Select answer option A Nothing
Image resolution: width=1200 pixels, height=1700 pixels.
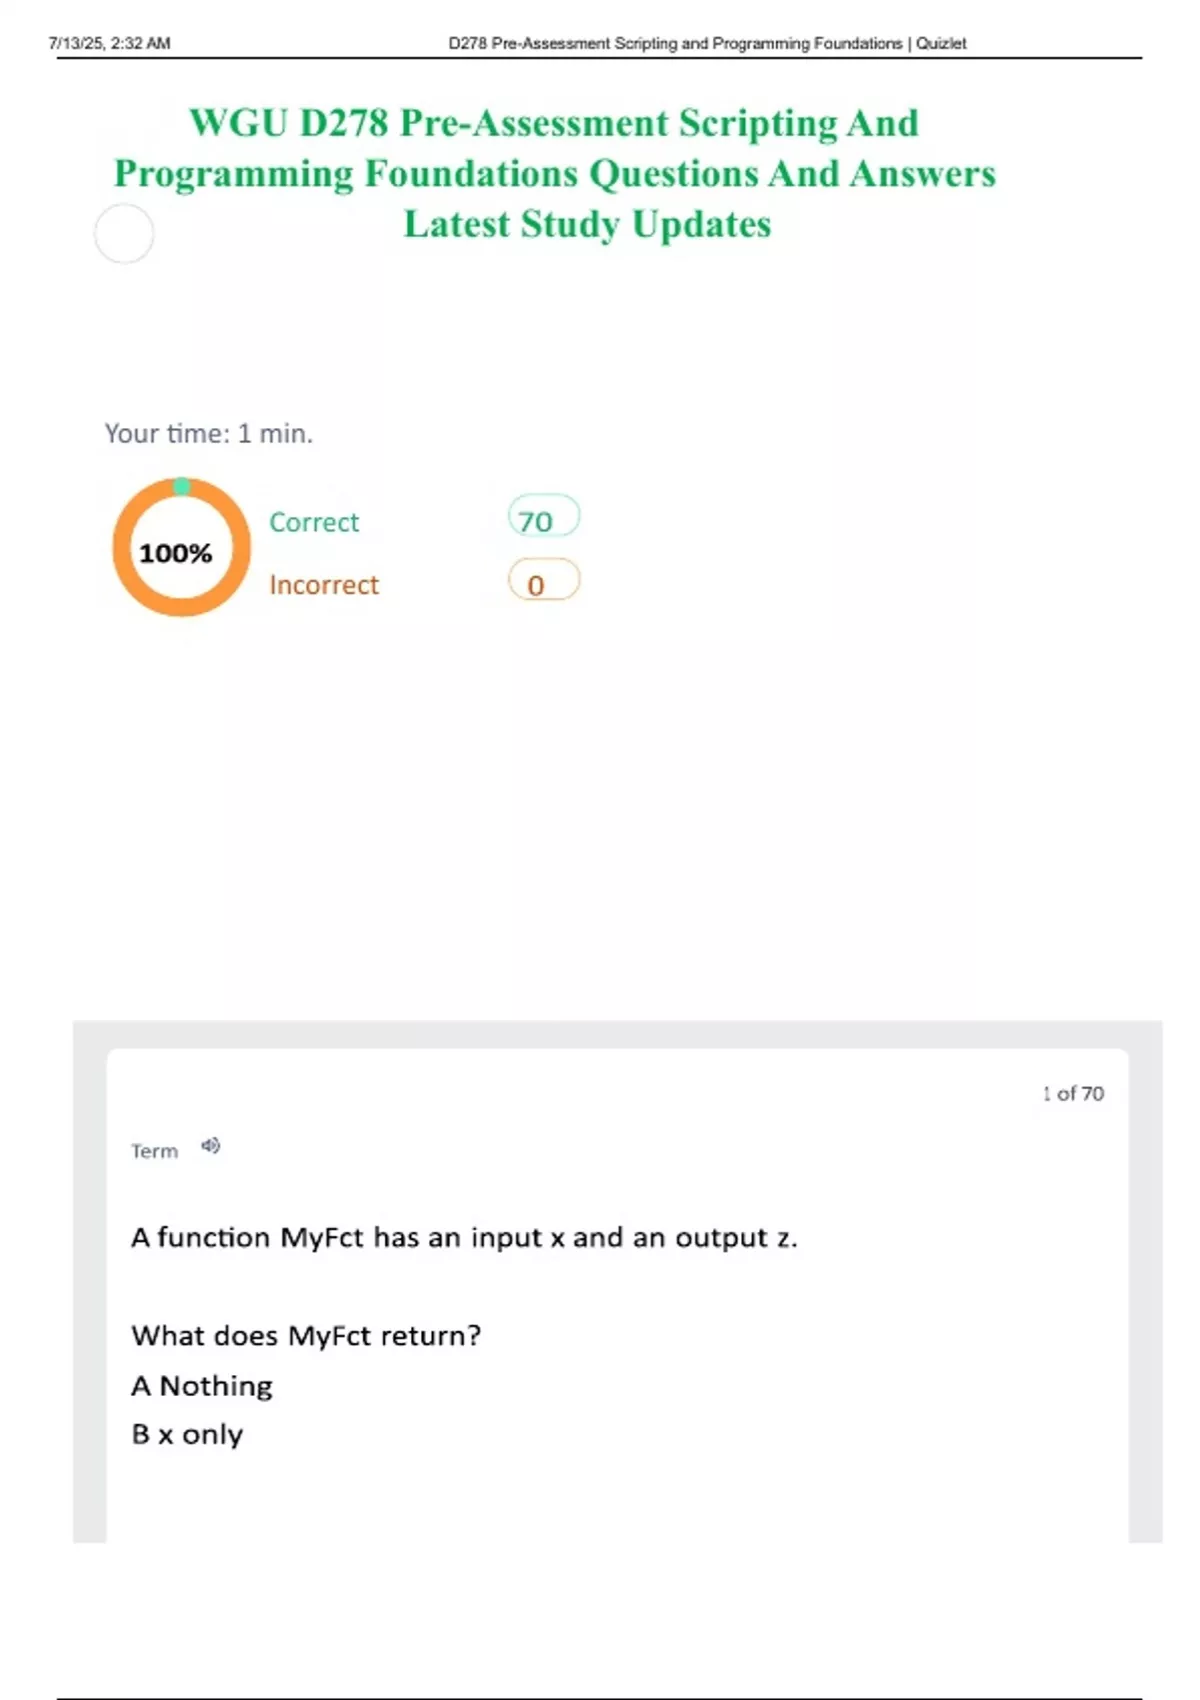(x=202, y=1386)
